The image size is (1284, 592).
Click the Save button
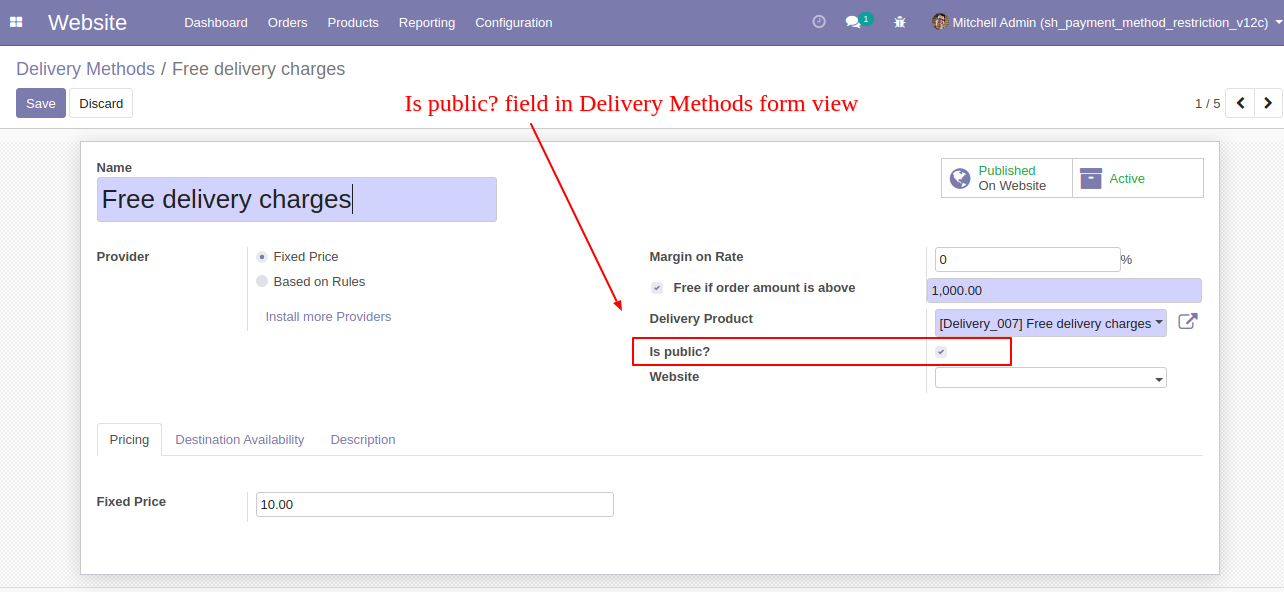(x=41, y=103)
